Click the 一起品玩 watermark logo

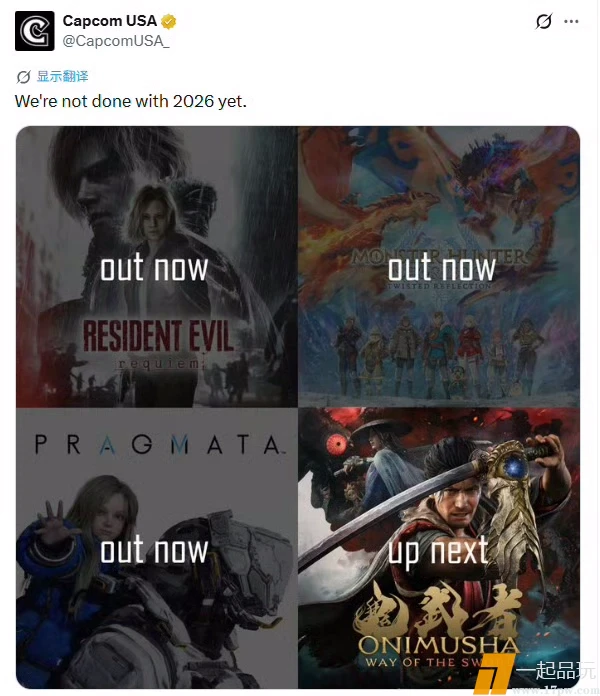537,672
